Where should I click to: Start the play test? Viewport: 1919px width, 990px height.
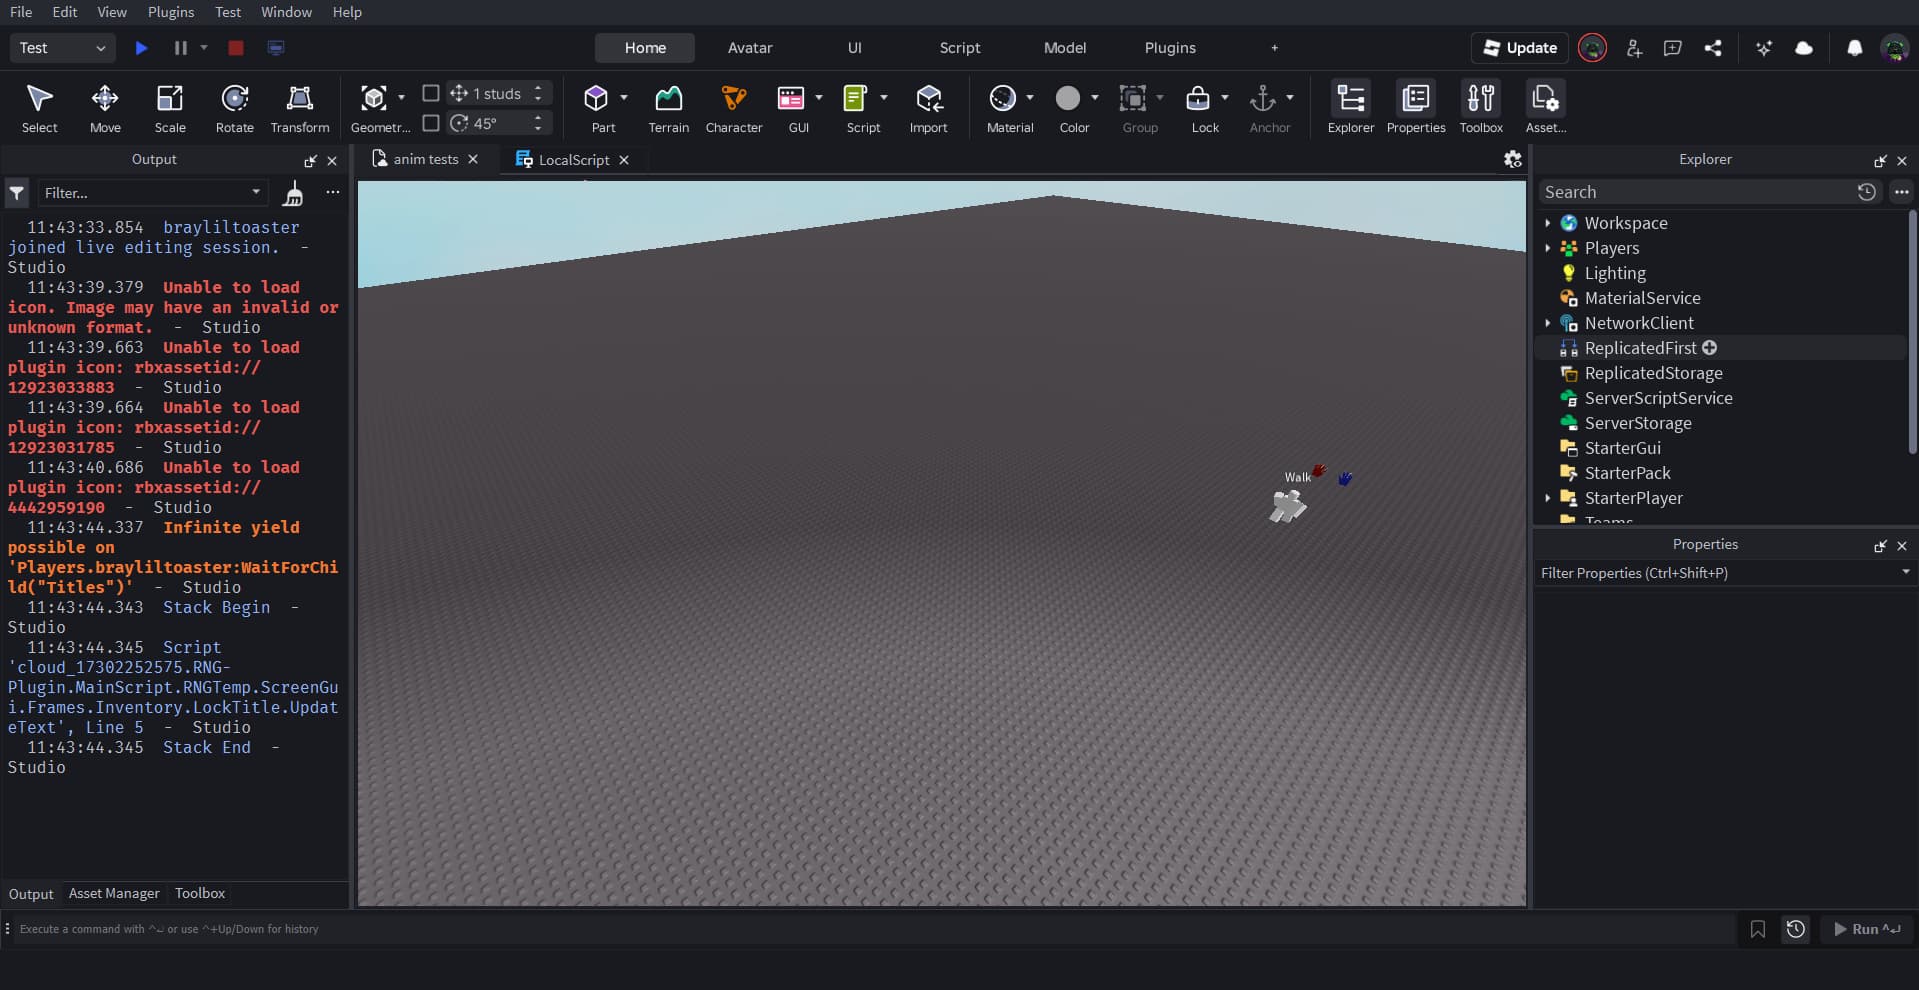pos(141,48)
